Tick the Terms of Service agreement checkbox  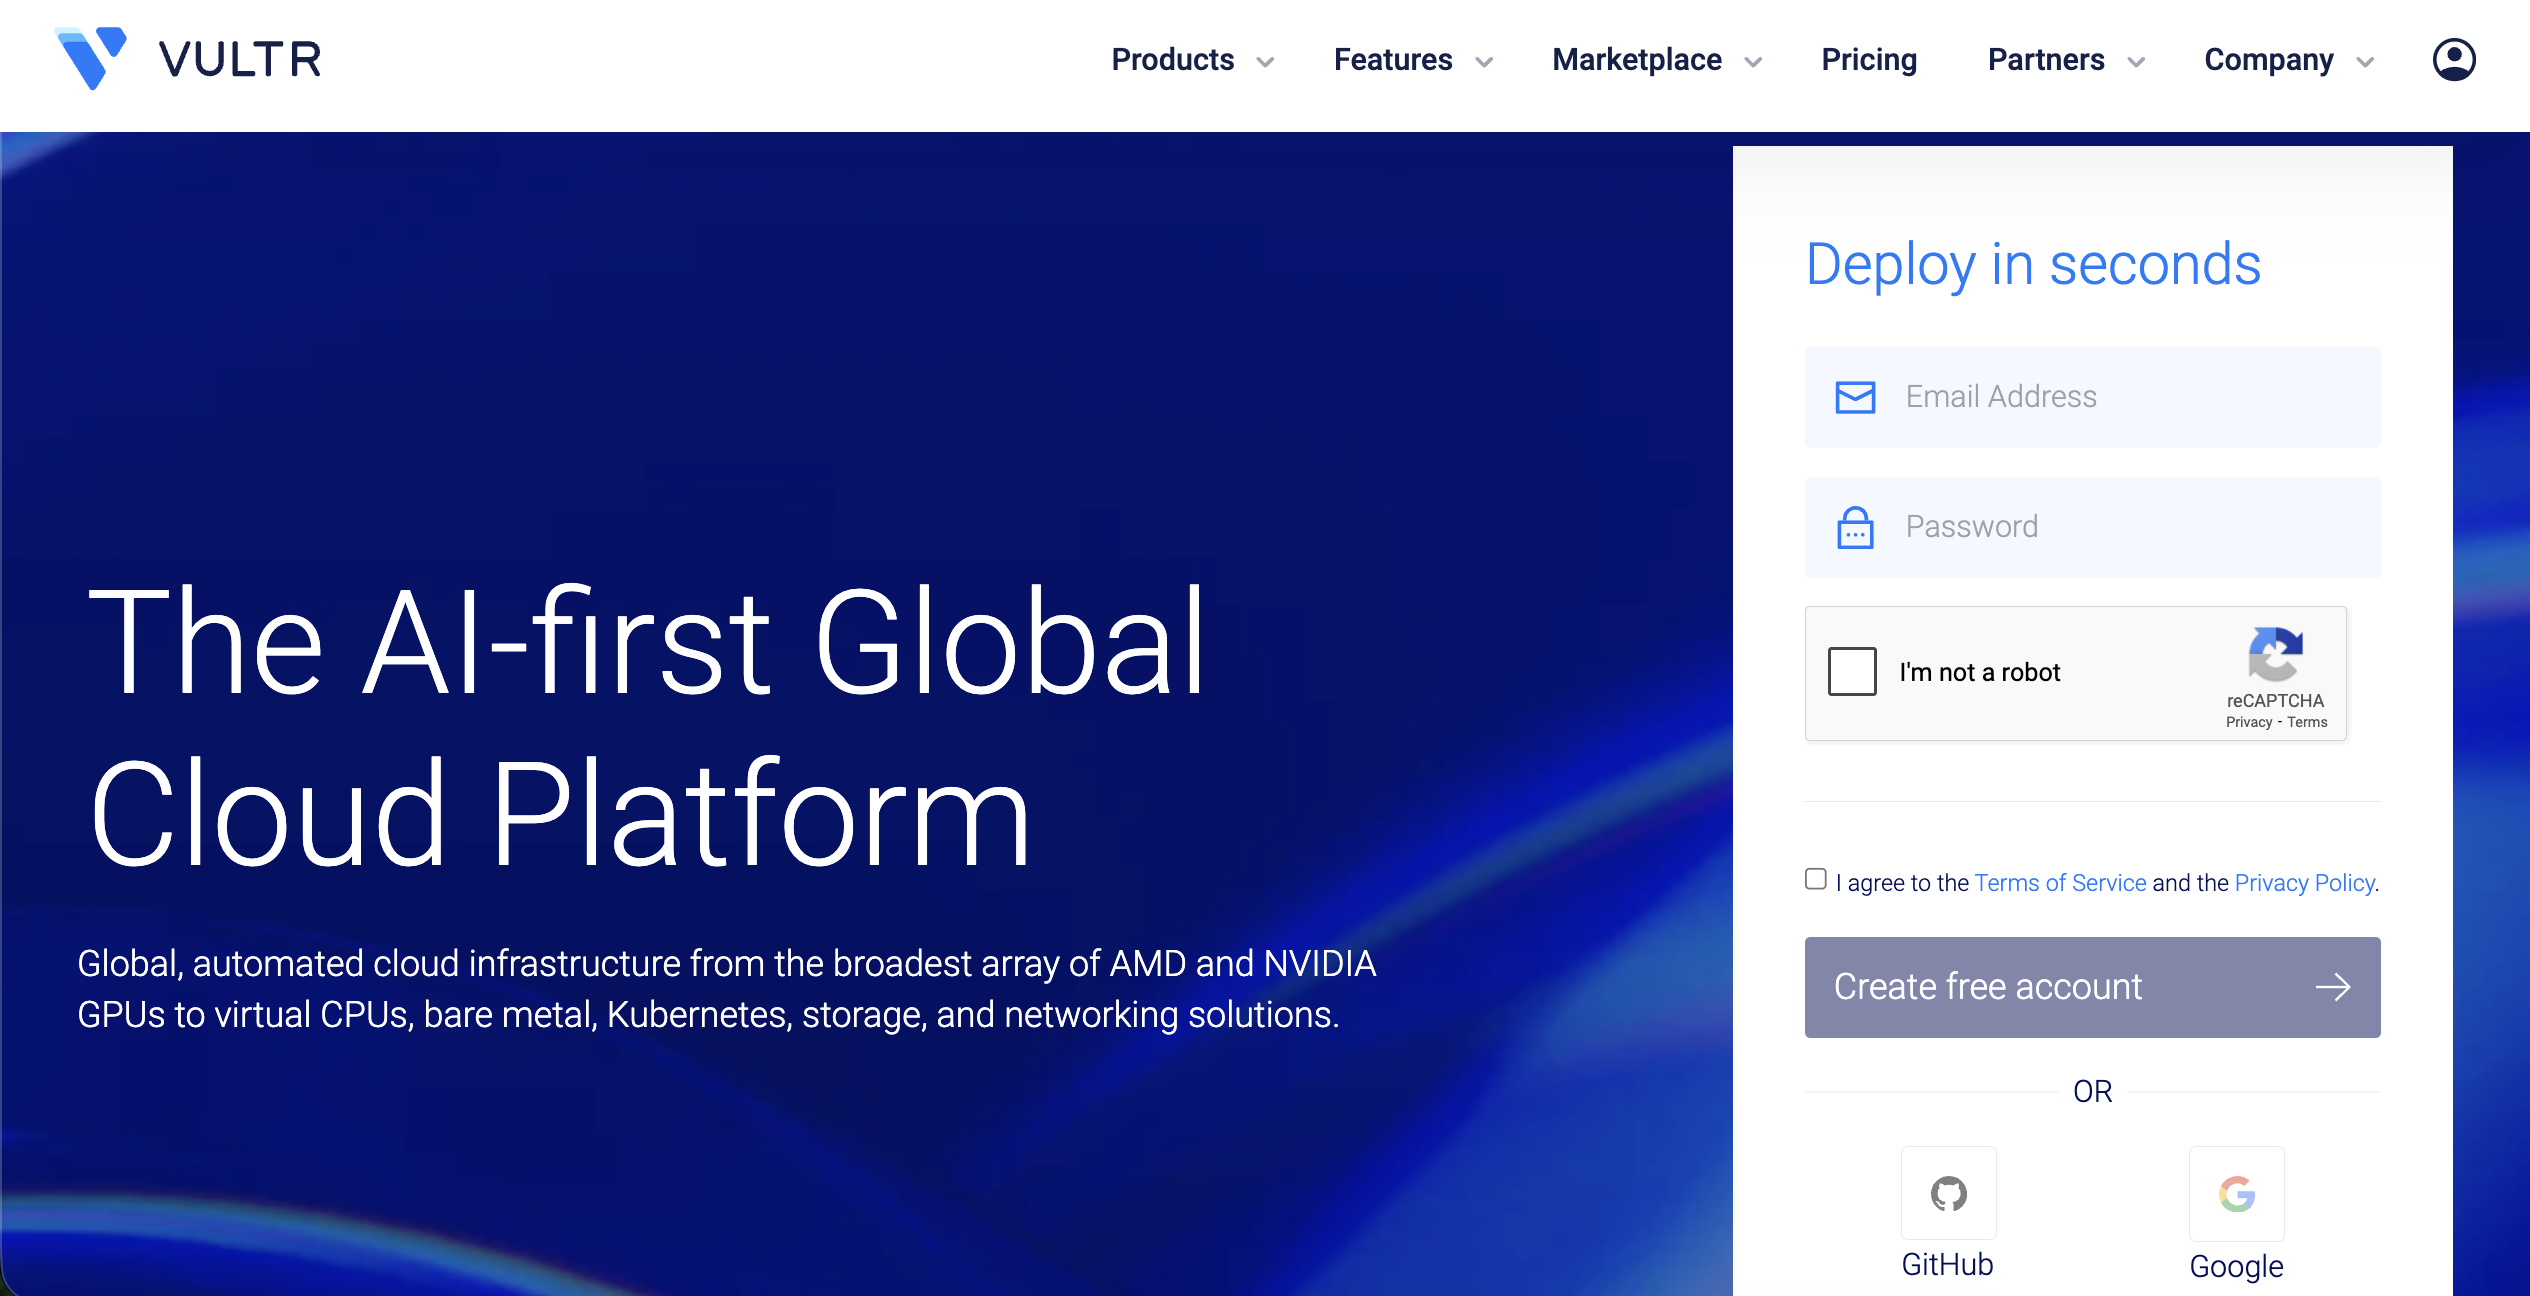coord(1816,879)
